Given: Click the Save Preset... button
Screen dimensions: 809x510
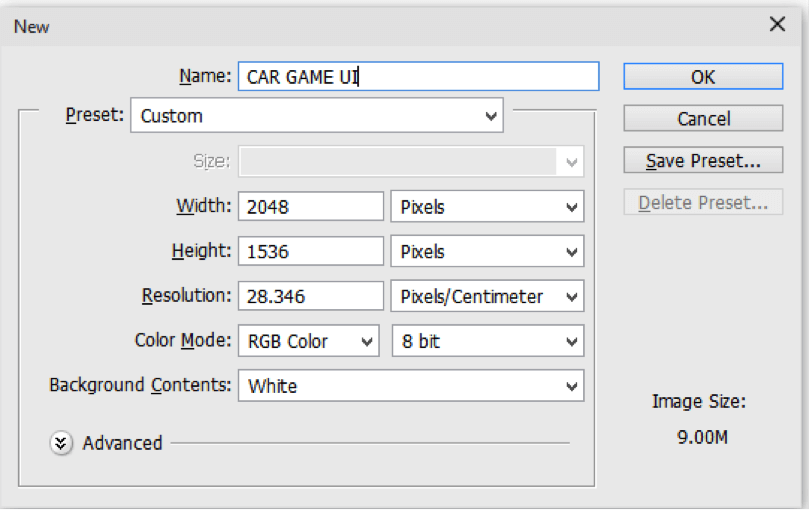Looking at the screenshot, I should (703, 161).
